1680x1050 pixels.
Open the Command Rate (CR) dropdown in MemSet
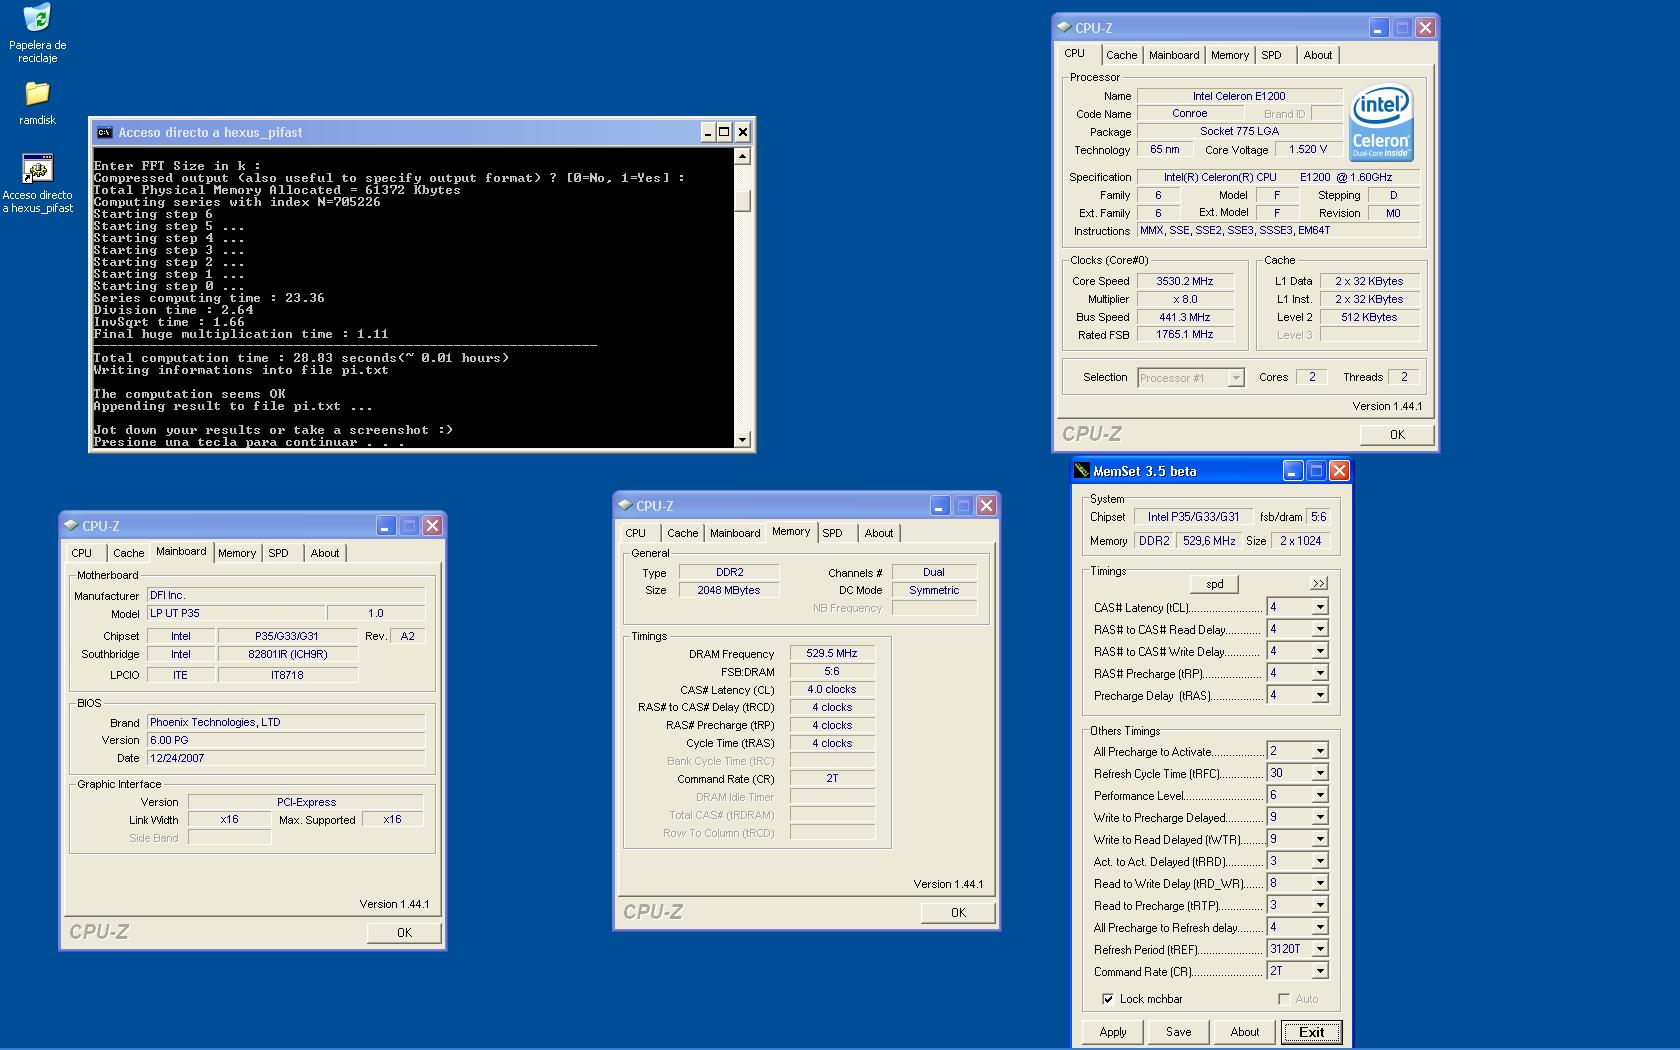tap(1319, 971)
